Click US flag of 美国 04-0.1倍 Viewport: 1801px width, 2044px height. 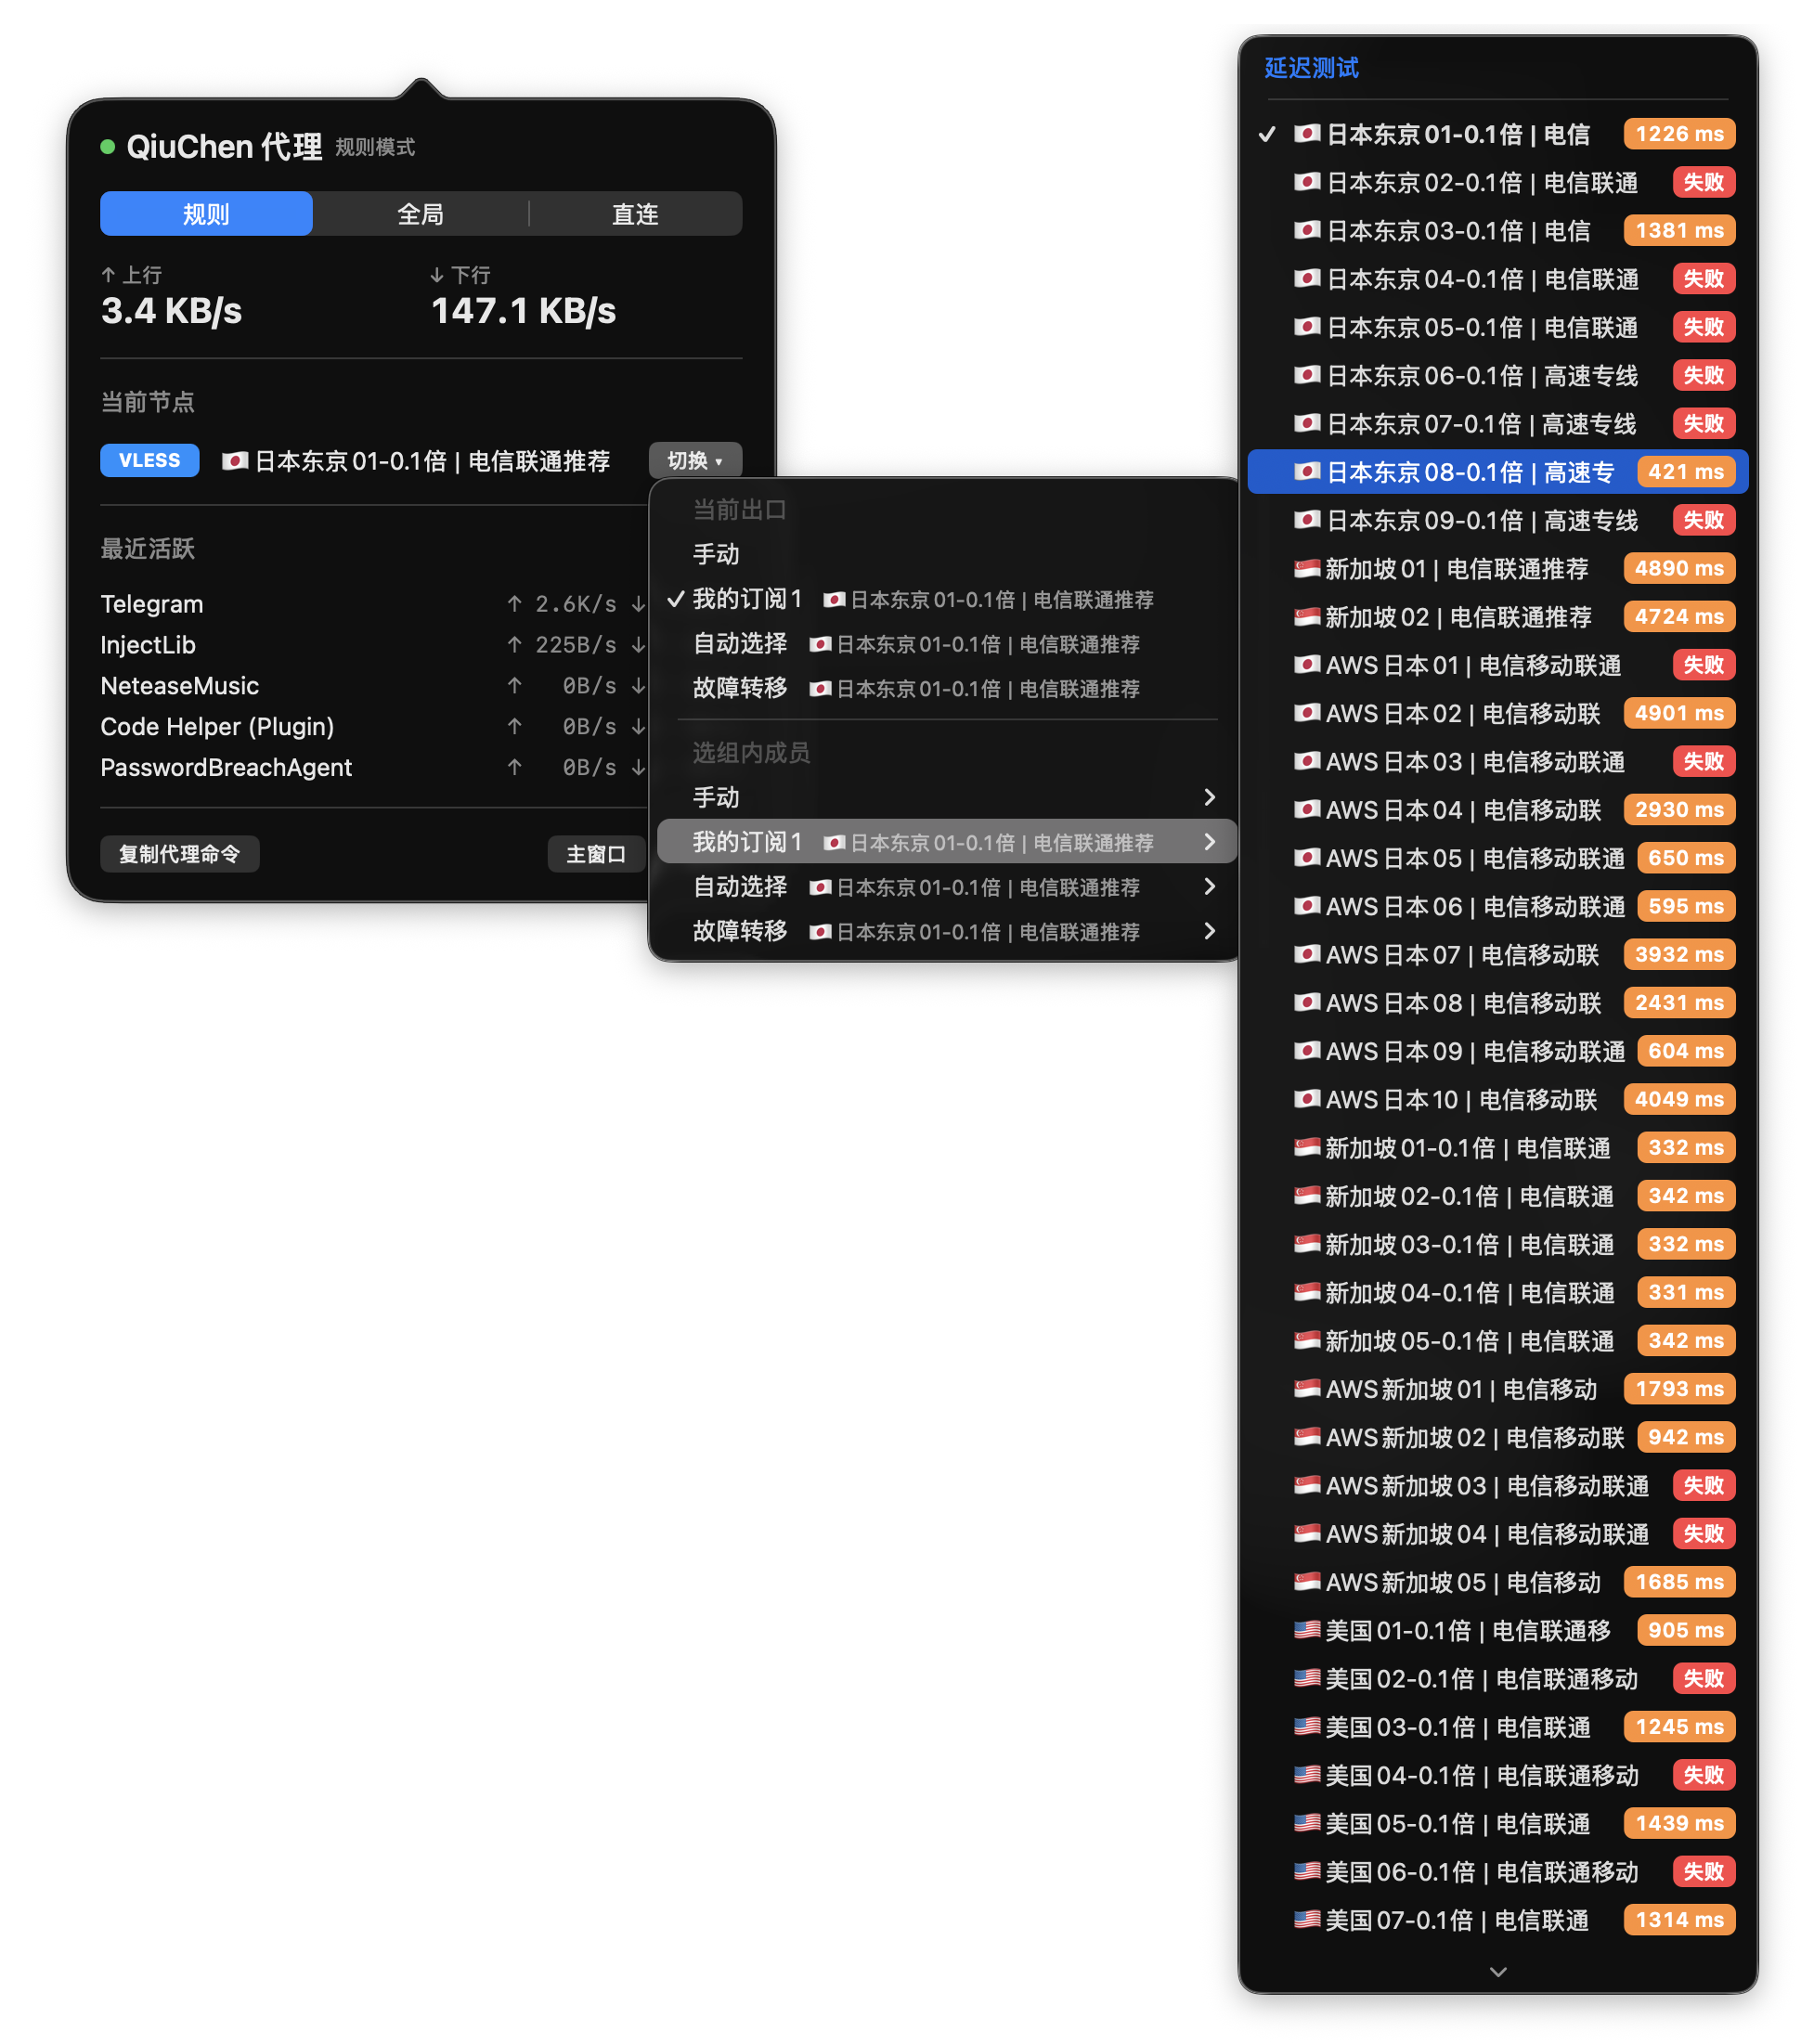(1307, 1775)
